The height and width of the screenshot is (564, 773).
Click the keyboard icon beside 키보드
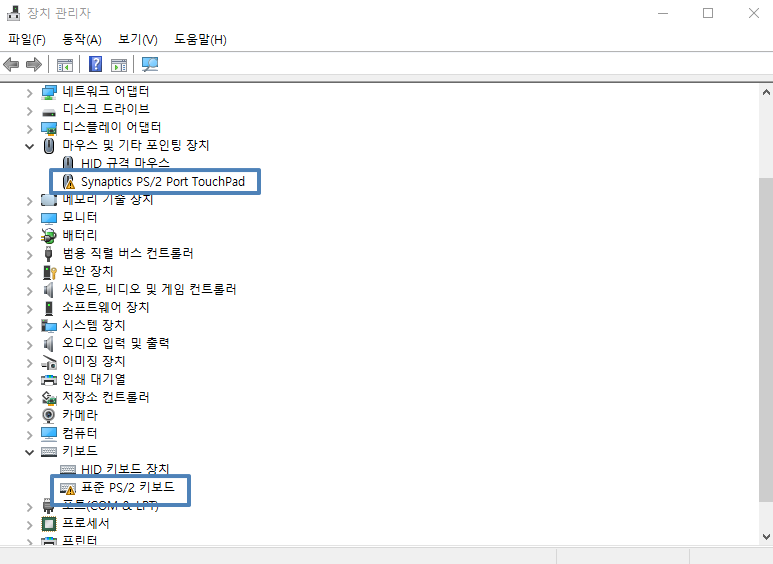(x=49, y=452)
